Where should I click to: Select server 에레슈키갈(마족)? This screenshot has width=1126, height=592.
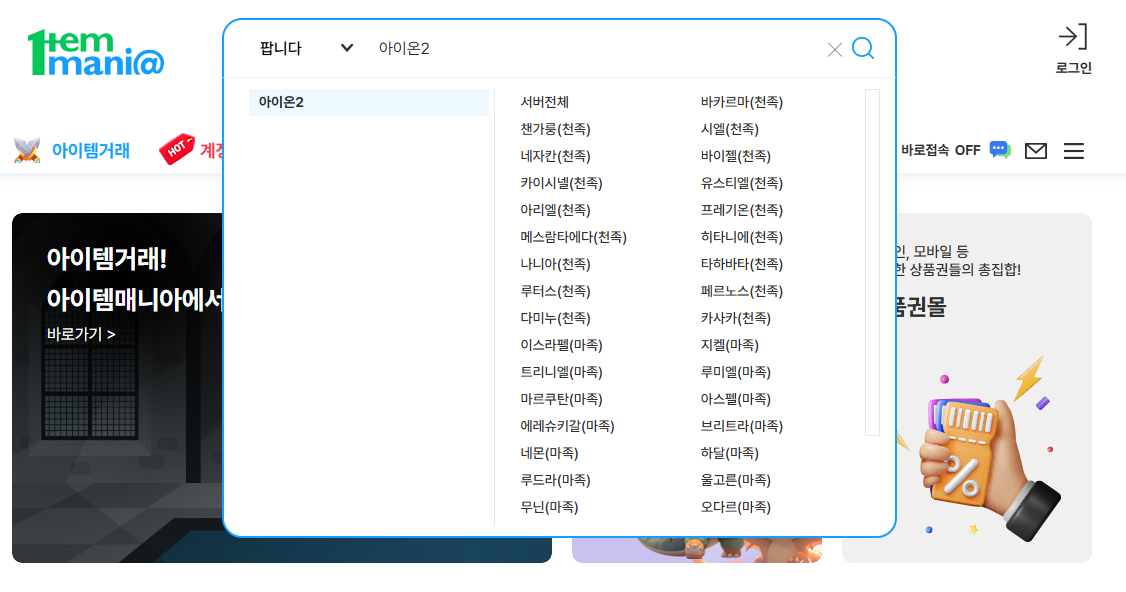point(567,426)
